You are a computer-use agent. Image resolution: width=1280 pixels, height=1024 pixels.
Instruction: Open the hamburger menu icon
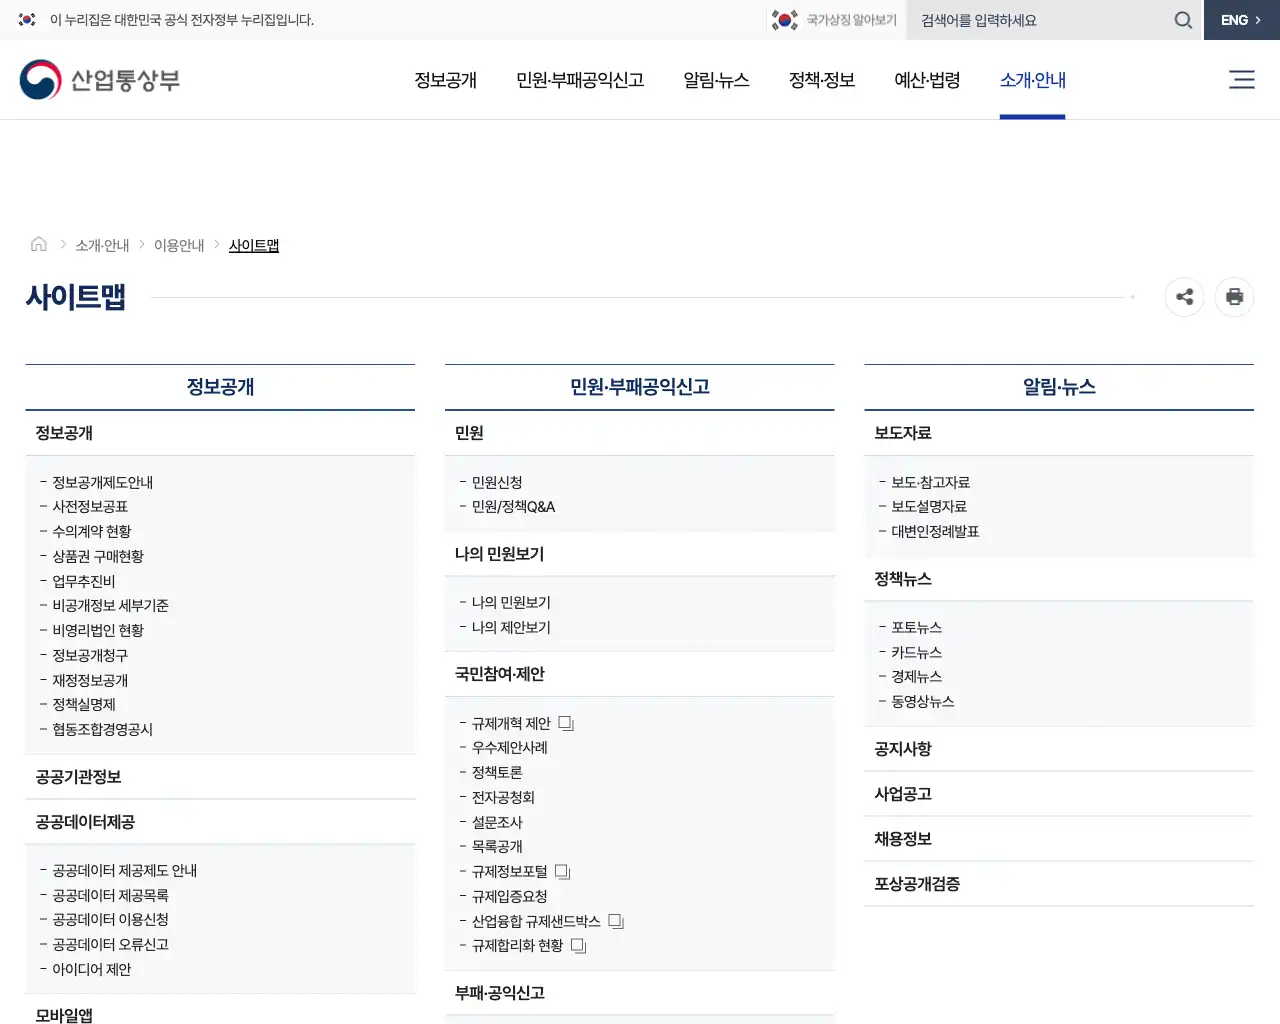pos(1241,80)
